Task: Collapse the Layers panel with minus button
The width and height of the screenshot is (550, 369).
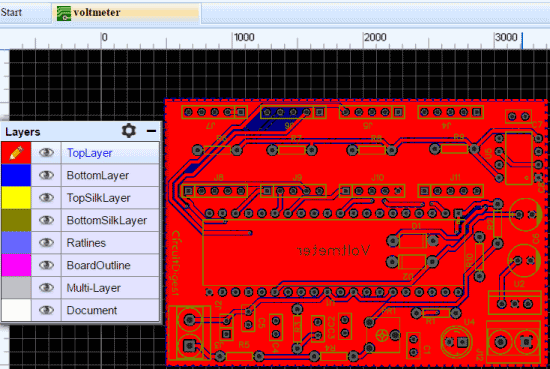Action: click(x=151, y=131)
